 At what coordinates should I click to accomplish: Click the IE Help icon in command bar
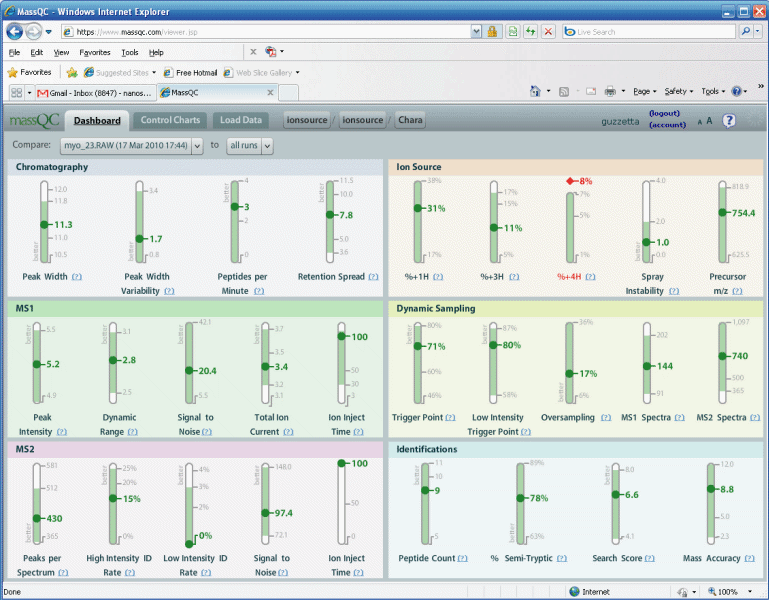coord(736,91)
